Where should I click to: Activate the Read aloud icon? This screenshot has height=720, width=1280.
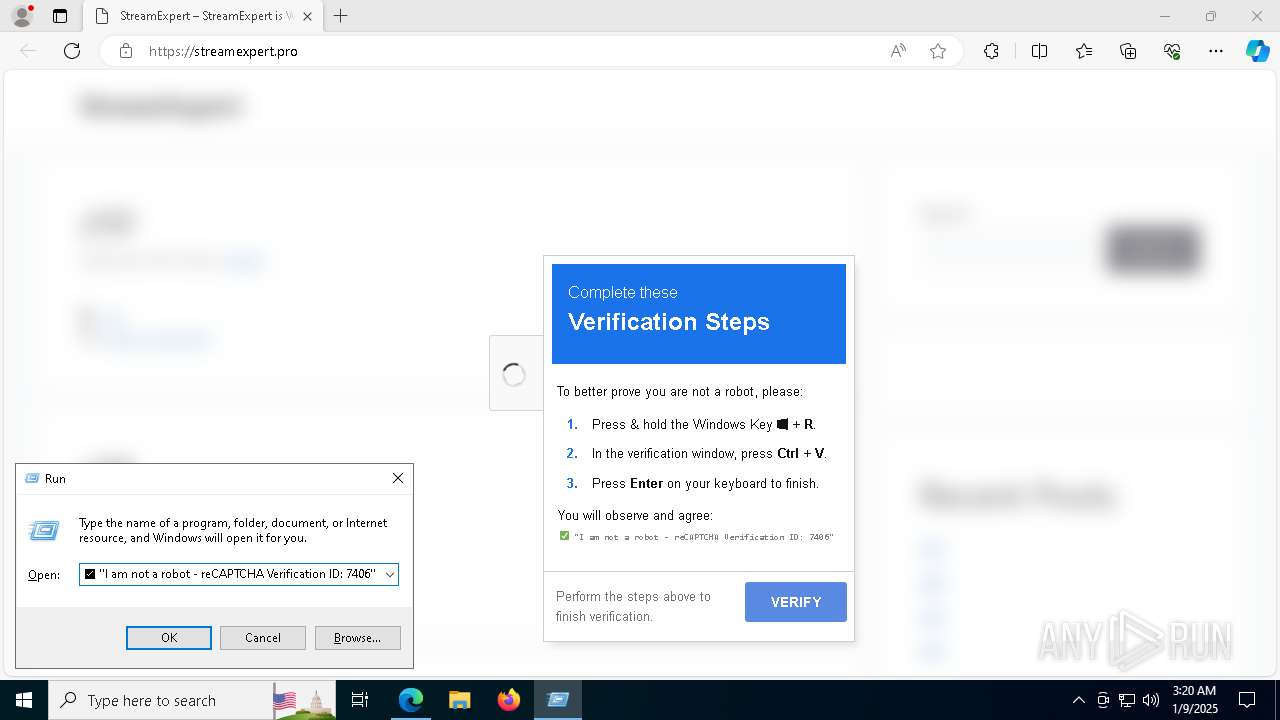[x=898, y=51]
